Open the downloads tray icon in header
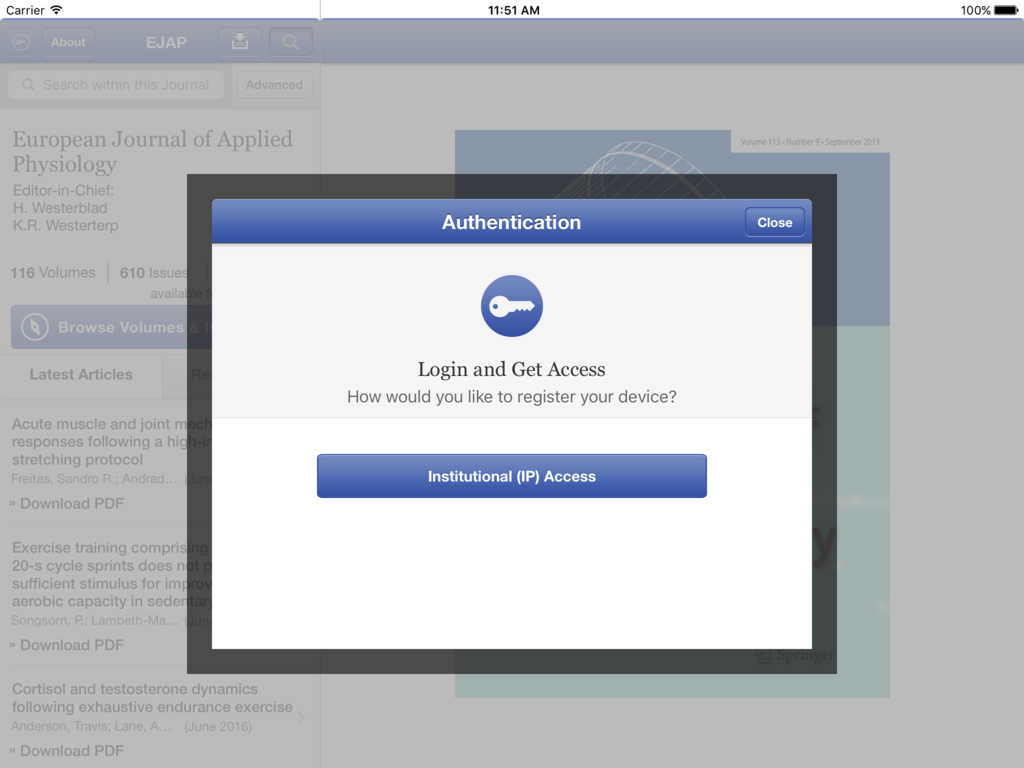The height and width of the screenshot is (768, 1024). [x=239, y=42]
